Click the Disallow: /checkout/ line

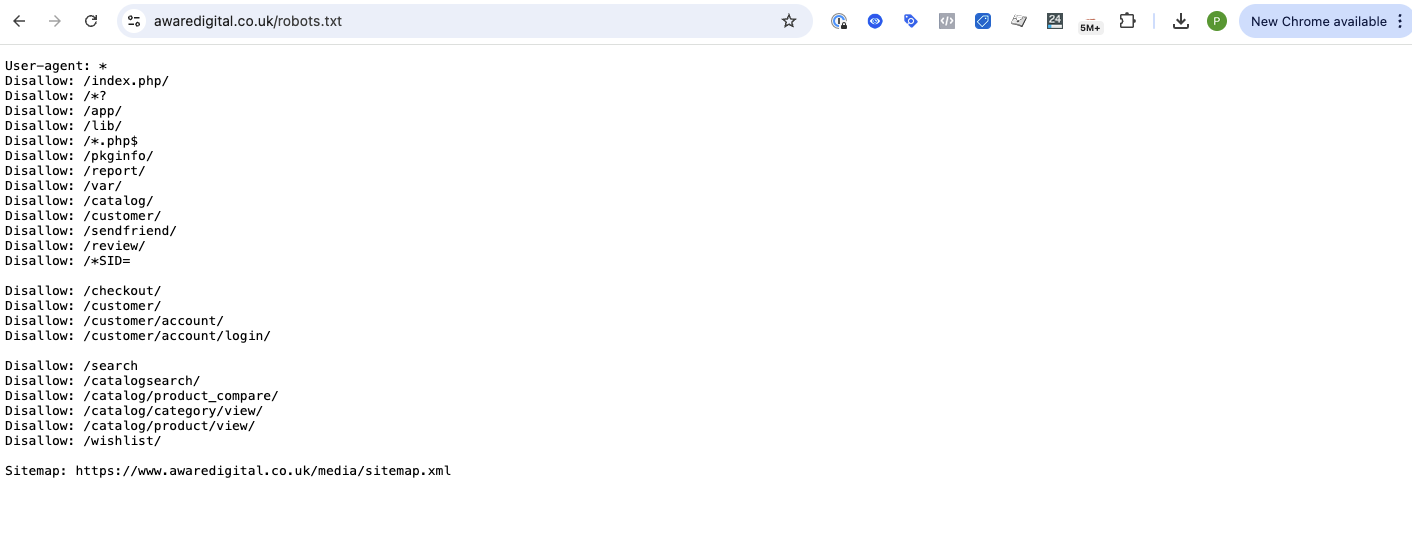coord(83,291)
